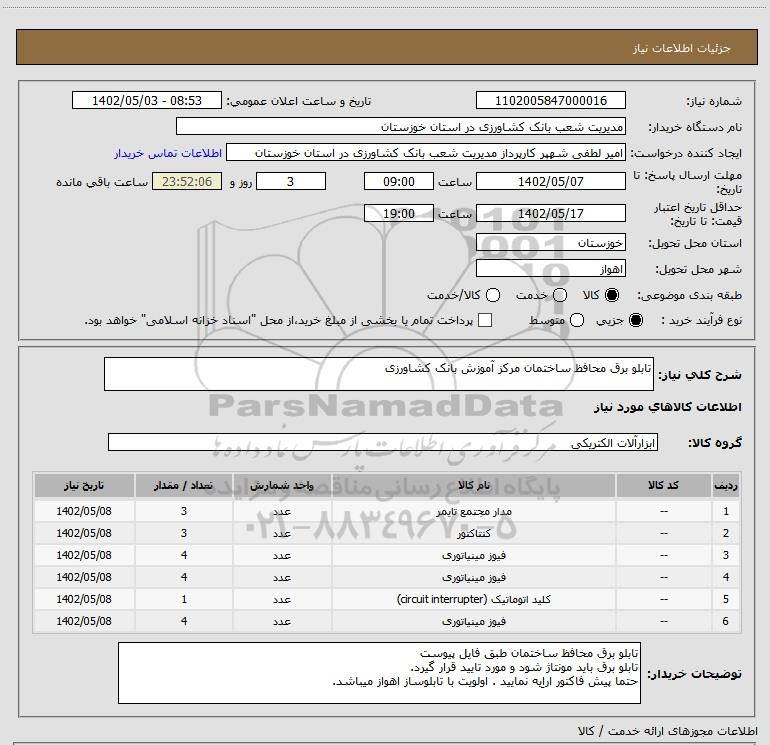770x745 pixels.
Task: Click the نام کالا column header
Action: 474,486
